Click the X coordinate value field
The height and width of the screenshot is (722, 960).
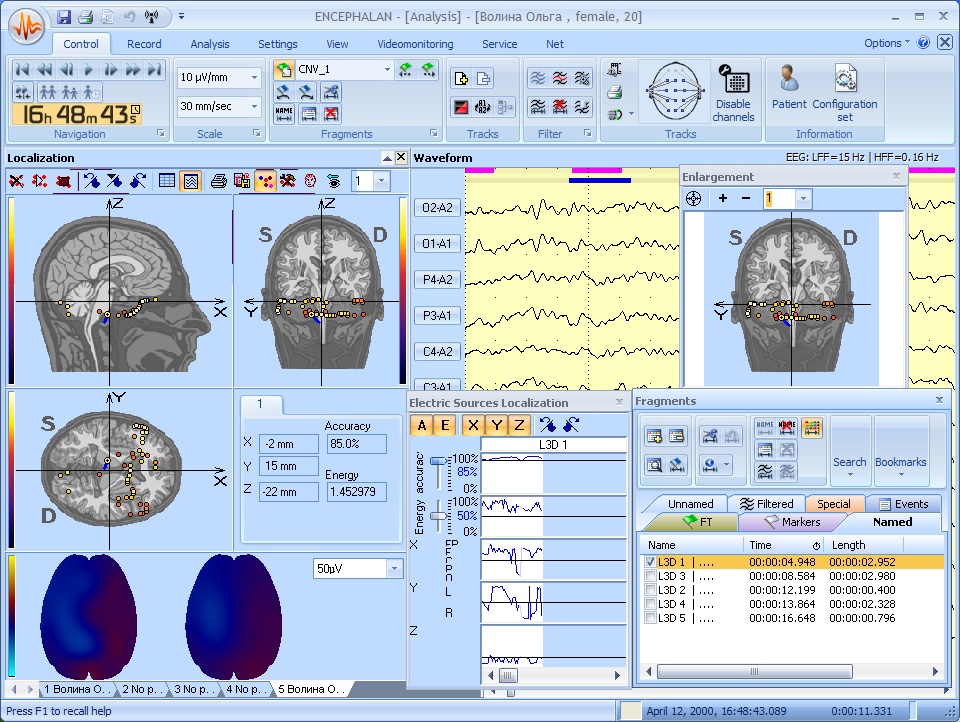(x=288, y=443)
